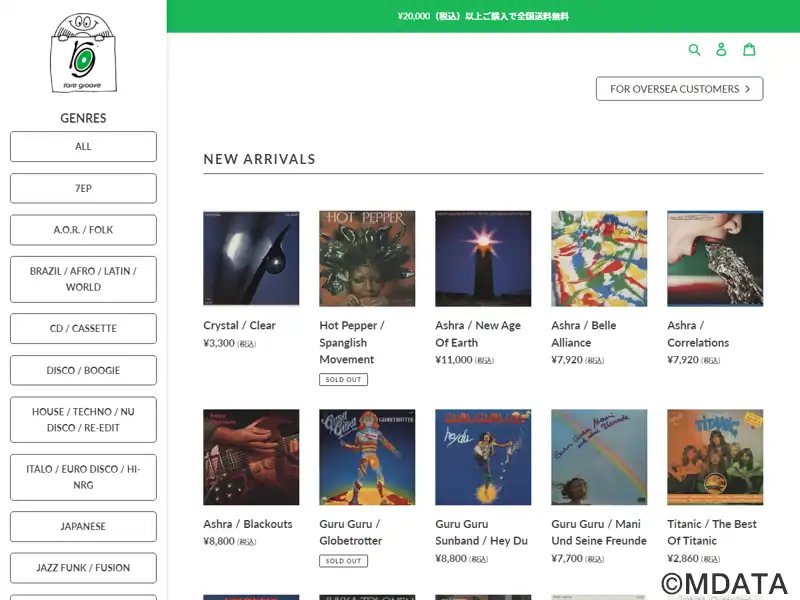Click the NEW ARRIVALS heading

(x=259, y=159)
